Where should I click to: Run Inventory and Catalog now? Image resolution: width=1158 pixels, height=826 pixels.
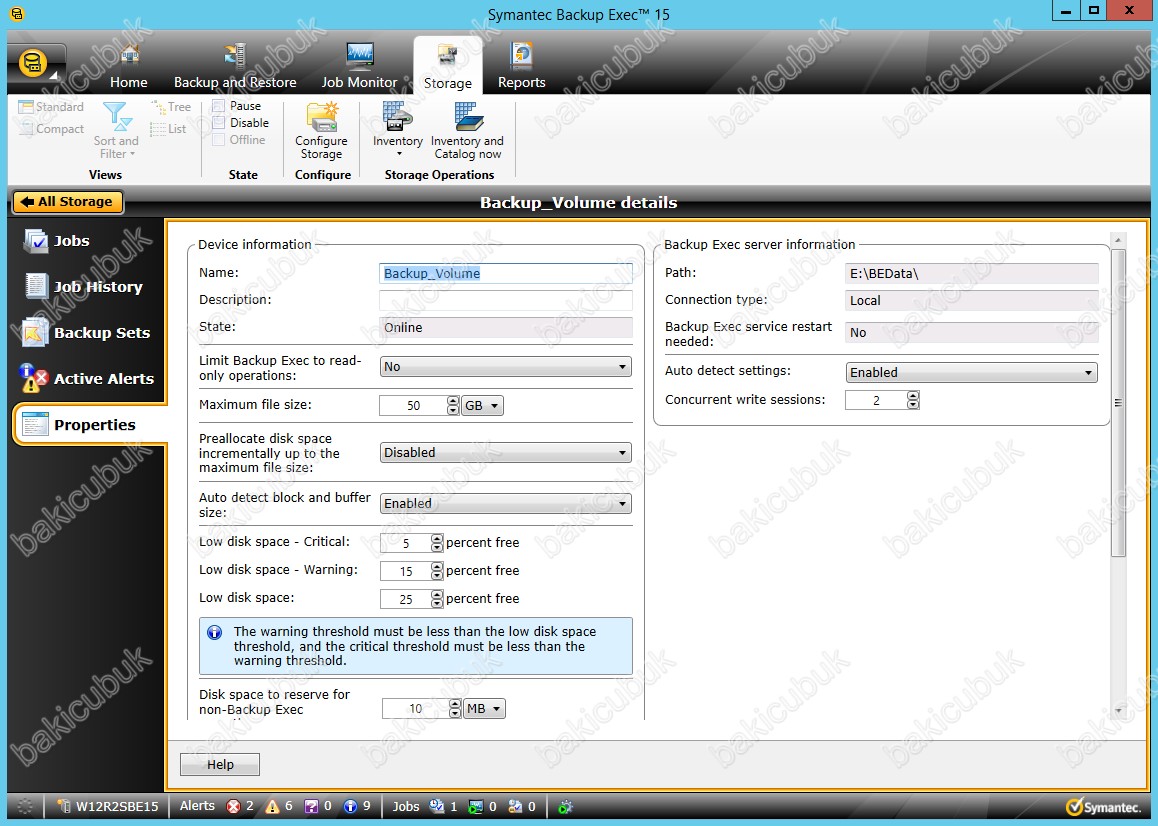[467, 131]
